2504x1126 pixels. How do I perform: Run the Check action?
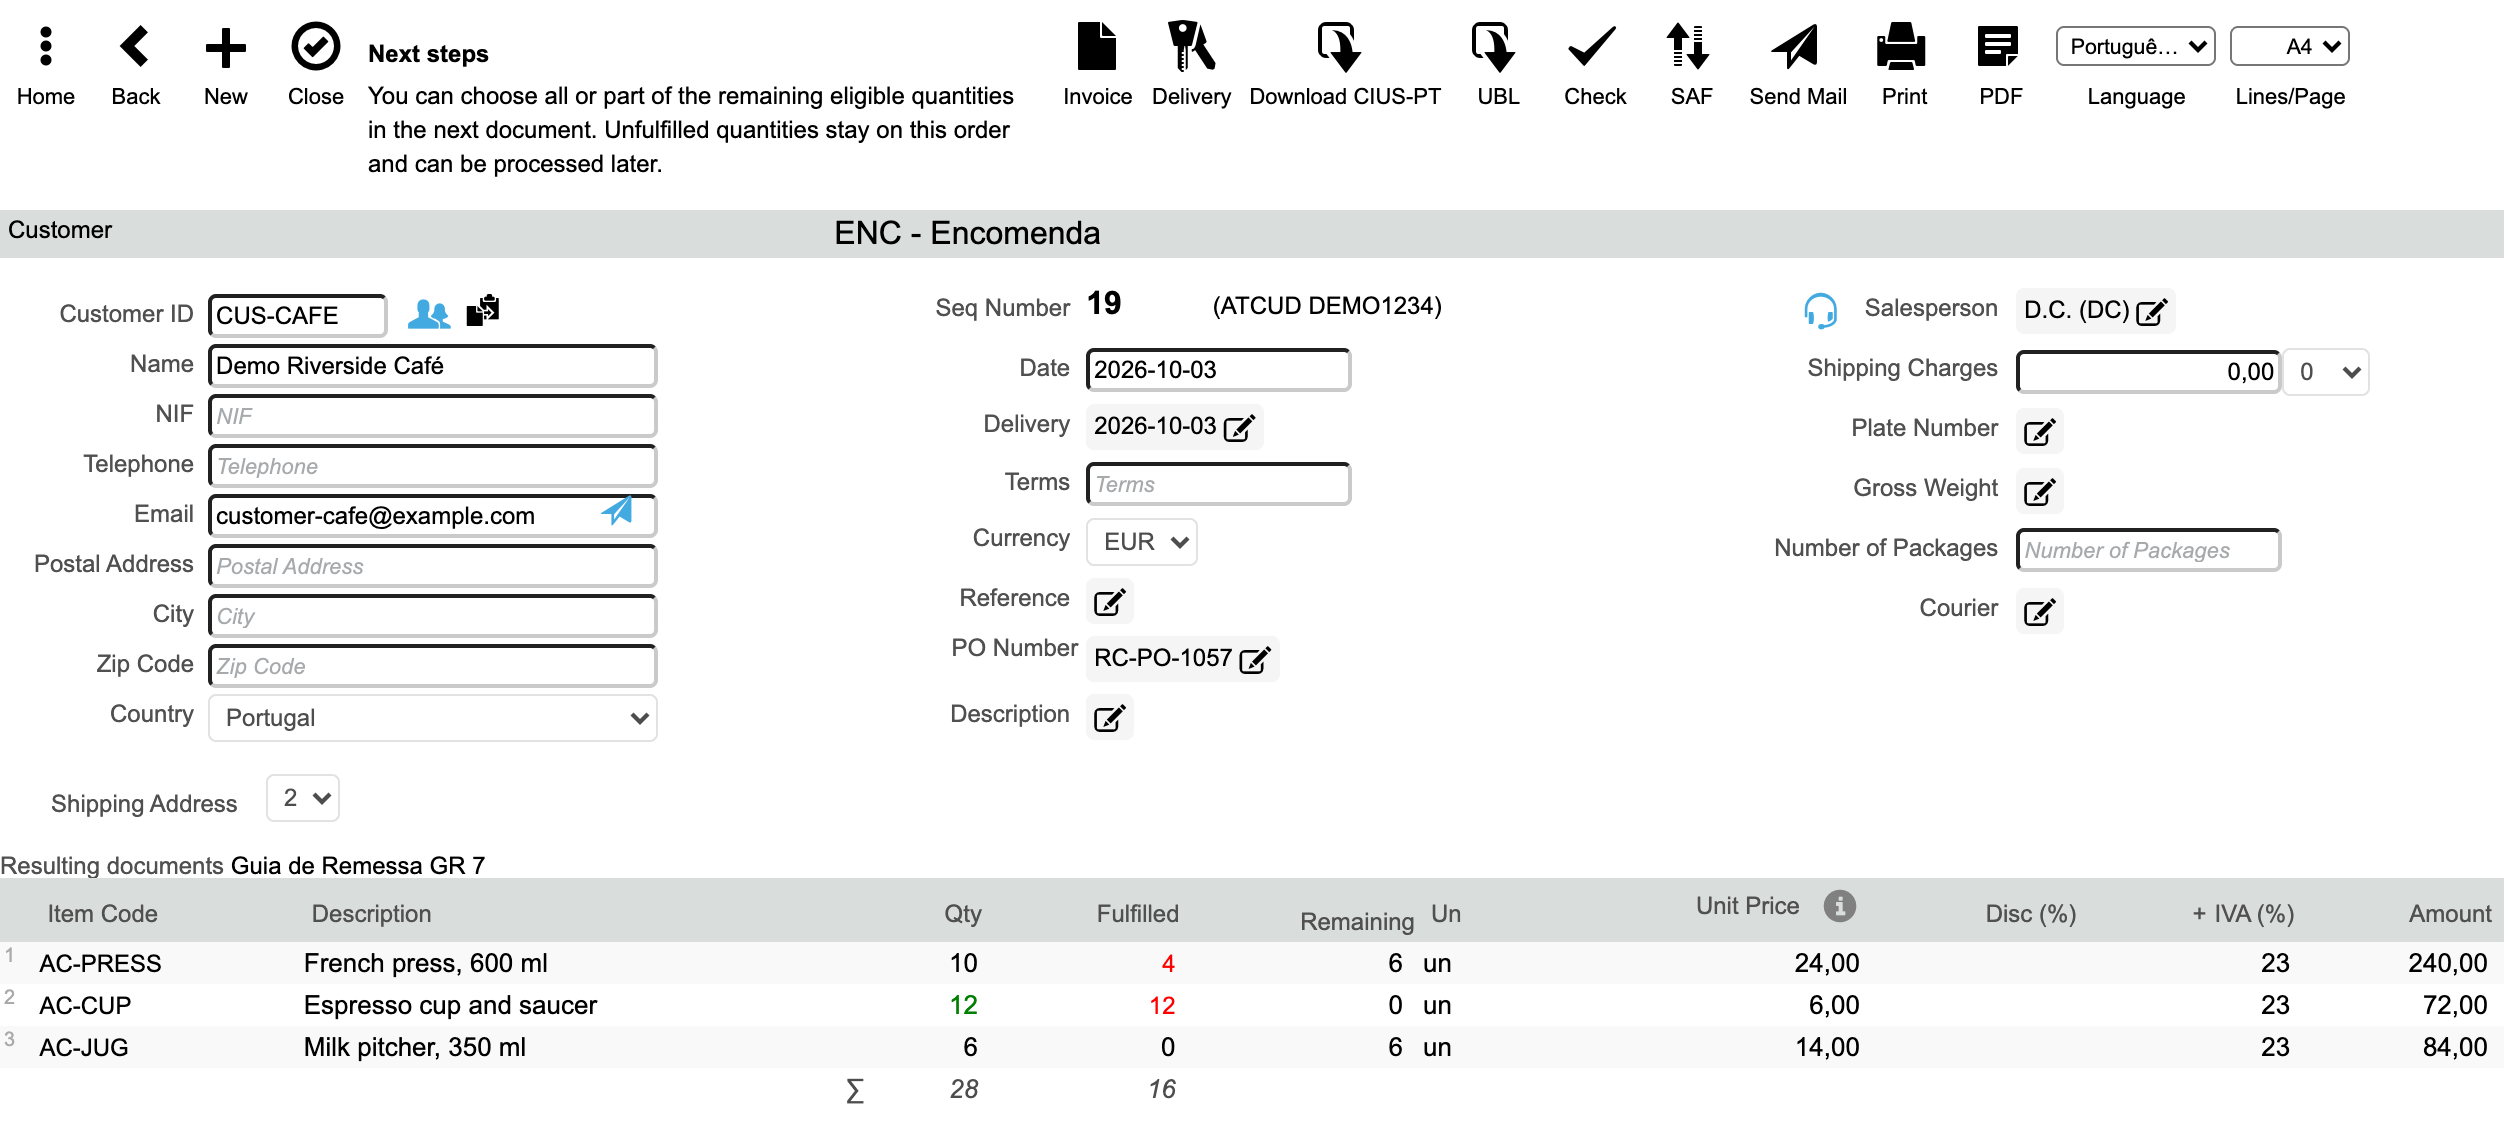pyautogui.click(x=1592, y=47)
